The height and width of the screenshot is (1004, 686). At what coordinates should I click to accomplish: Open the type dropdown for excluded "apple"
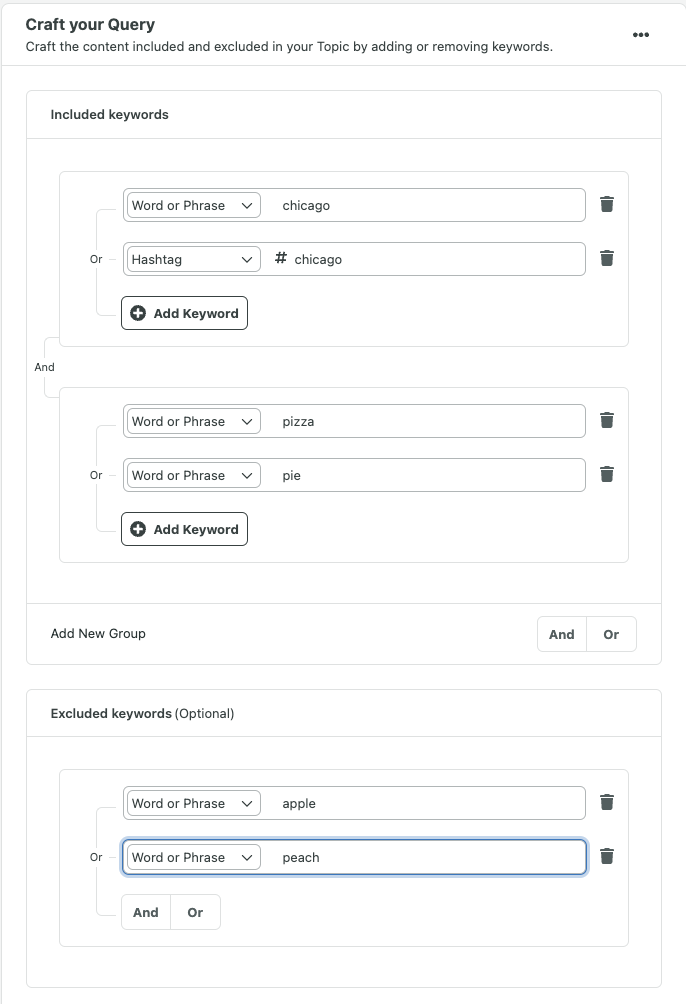pyautogui.click(x=192, y=803)
